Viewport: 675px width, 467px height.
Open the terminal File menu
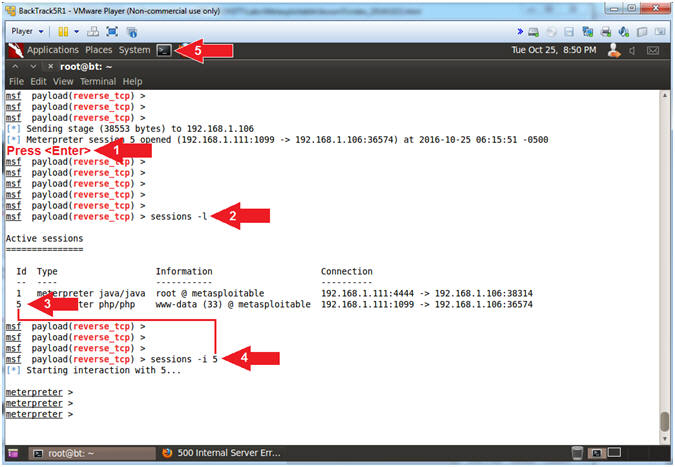(x=16, y=81)
